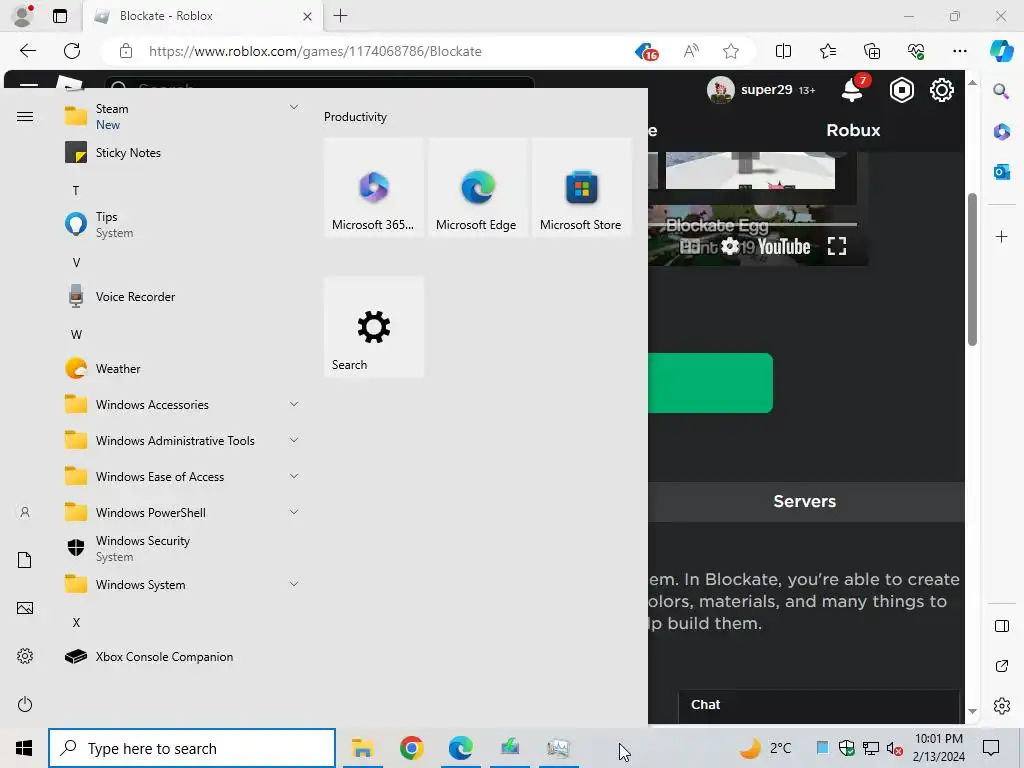Screen dimensions: 1024x768
Task: Open File Explorer from the taskbar
Action: coord(362,748)
